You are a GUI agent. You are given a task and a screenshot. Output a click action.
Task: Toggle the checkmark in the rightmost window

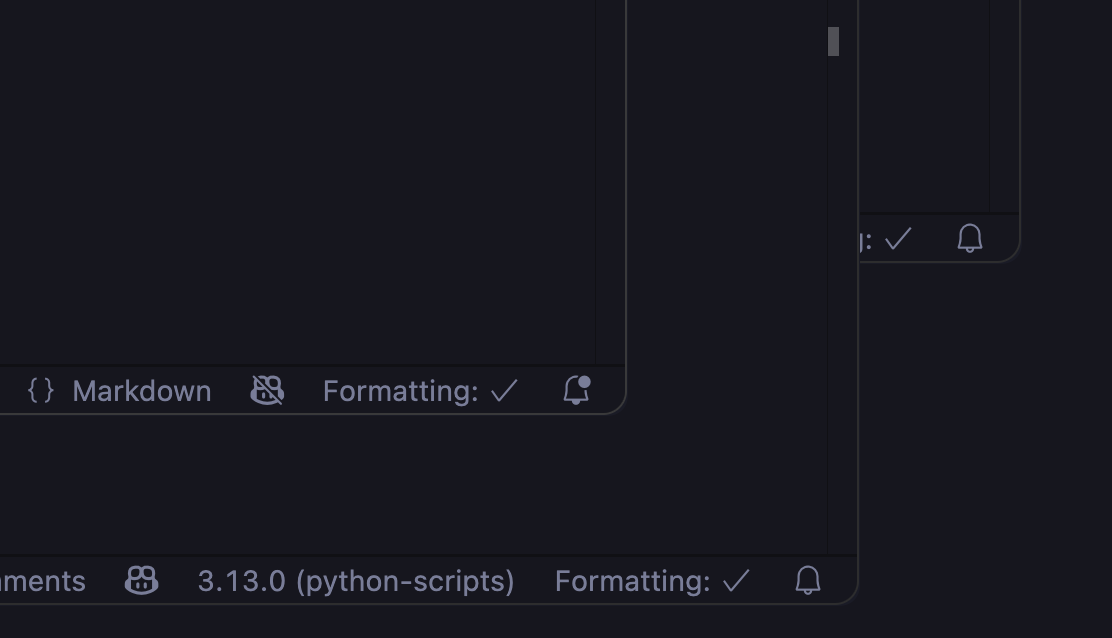pos(898,239)
